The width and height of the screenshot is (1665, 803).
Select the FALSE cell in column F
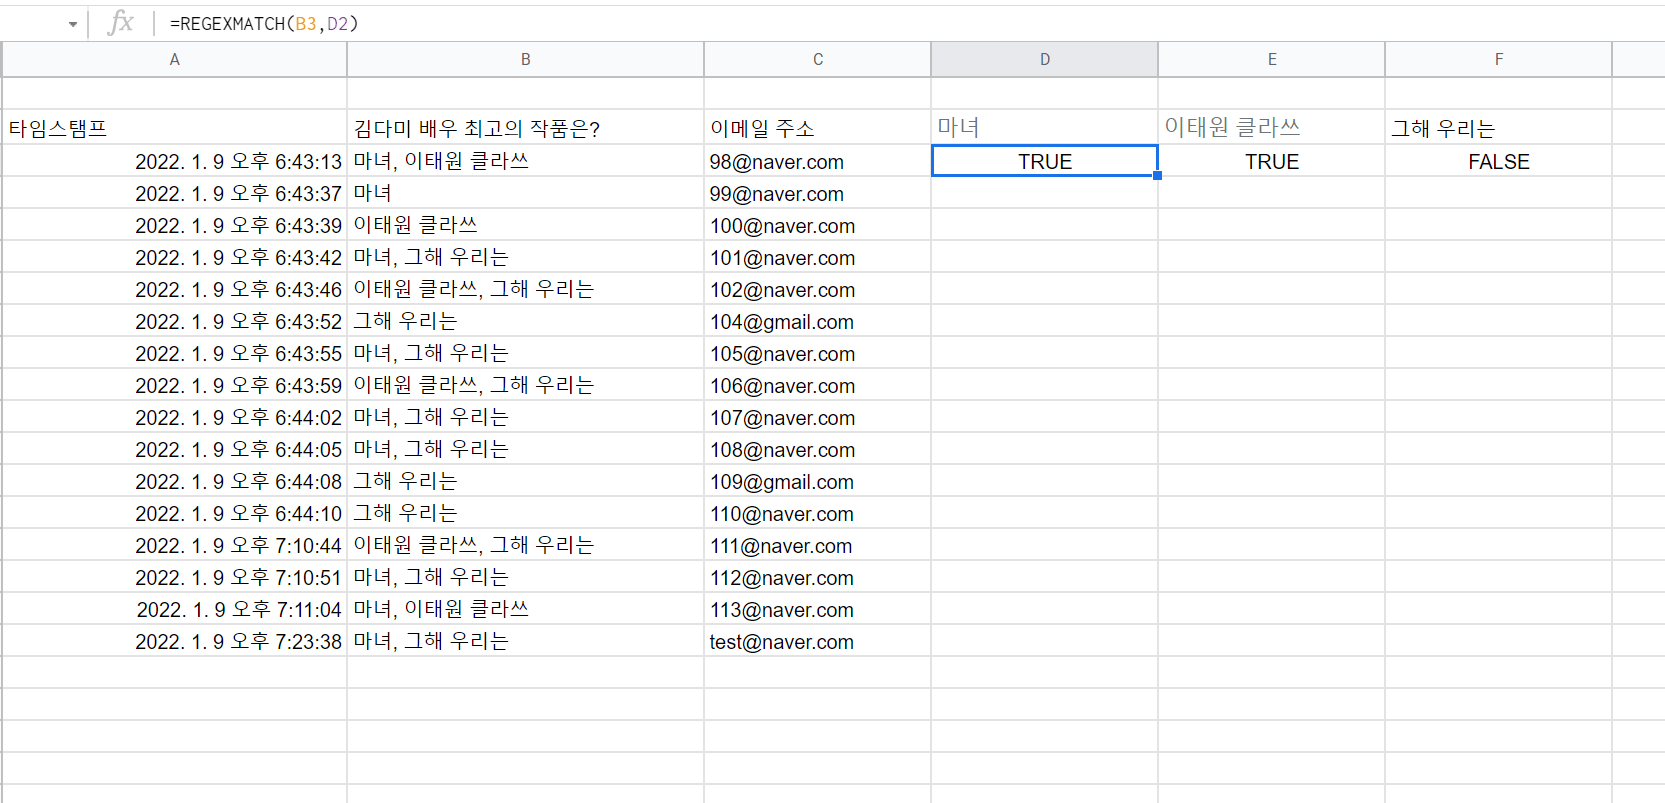[x=1498, y=161]
